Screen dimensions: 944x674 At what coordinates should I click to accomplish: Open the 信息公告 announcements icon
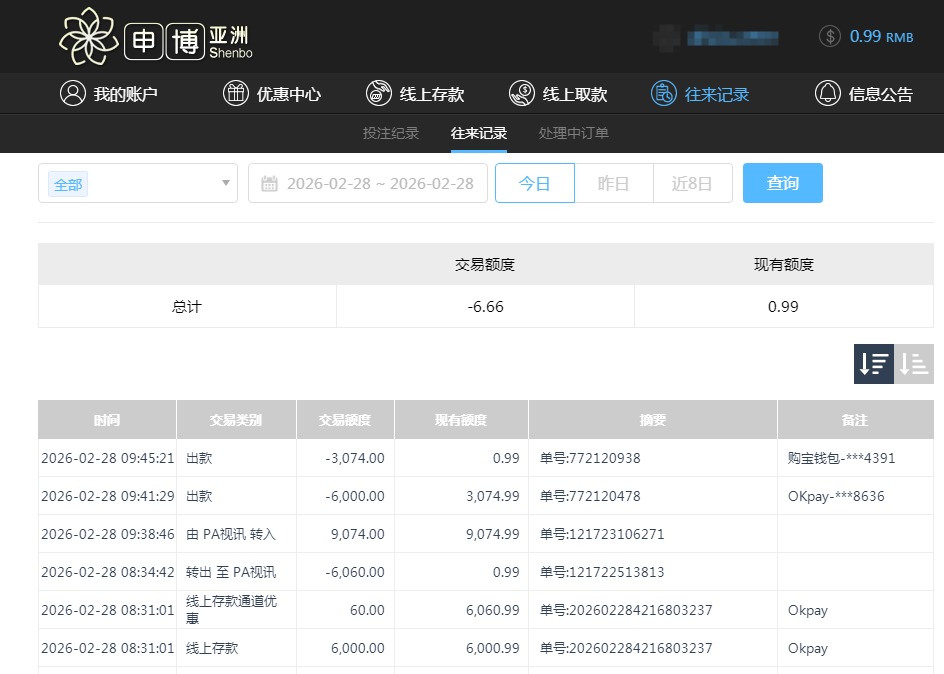pyautogui.click(x=827, y=93)
